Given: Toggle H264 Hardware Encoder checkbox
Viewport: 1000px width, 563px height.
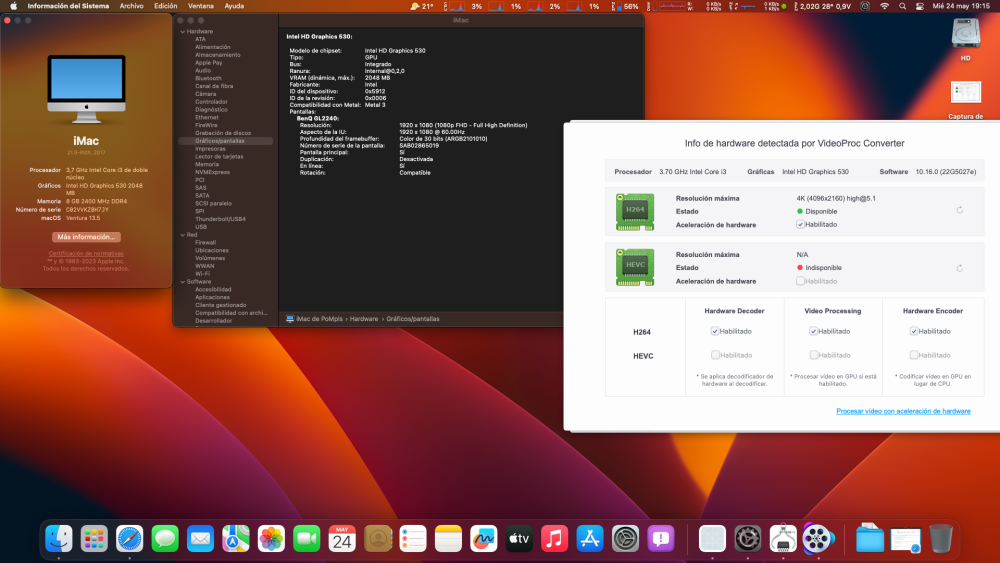Looking at the screenshot, I should pyautogui.click(x=914, y=331).
